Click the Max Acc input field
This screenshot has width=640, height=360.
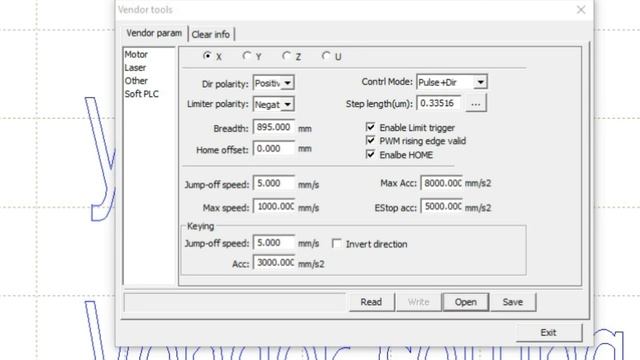[x=442, y=183]
